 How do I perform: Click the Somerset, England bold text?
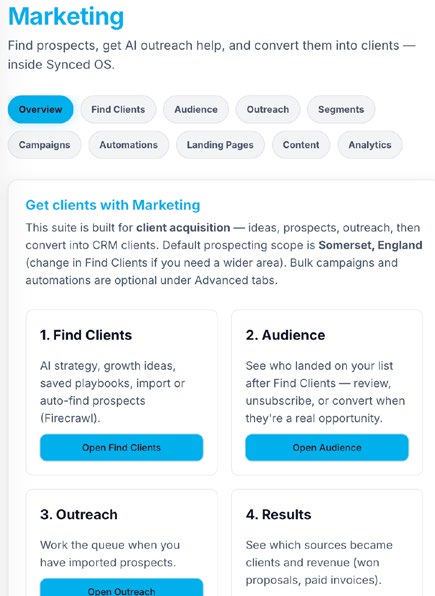pyautogui.click(x=370, y=245)
